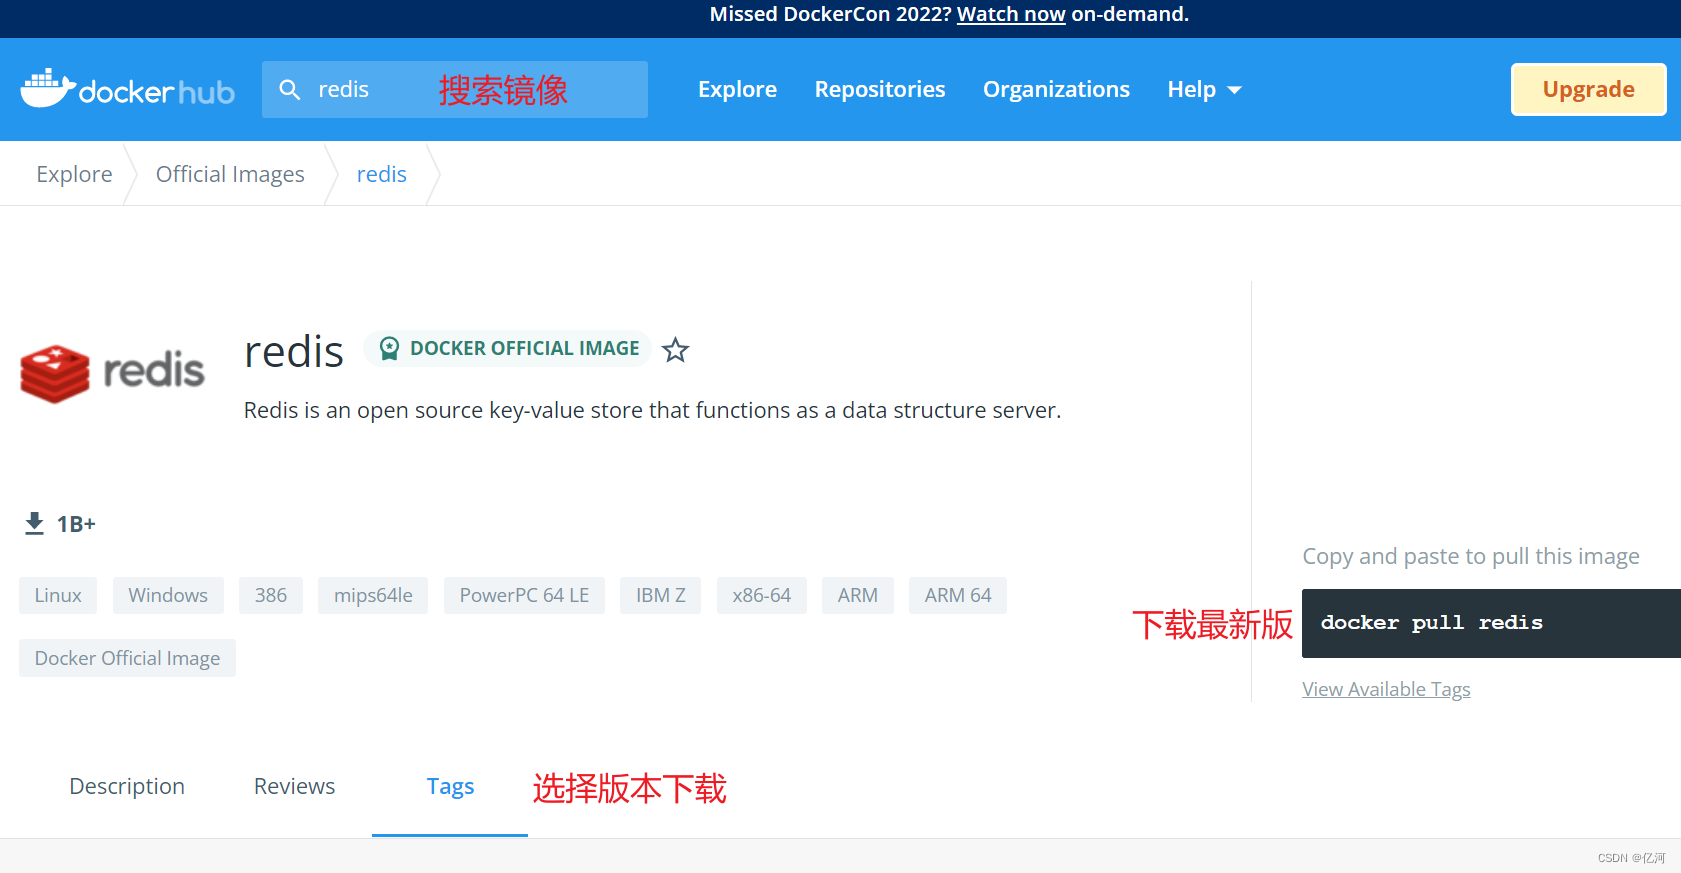Switch to the Reviews tab
The image size is (1681, 873).
tap(294, 786)
